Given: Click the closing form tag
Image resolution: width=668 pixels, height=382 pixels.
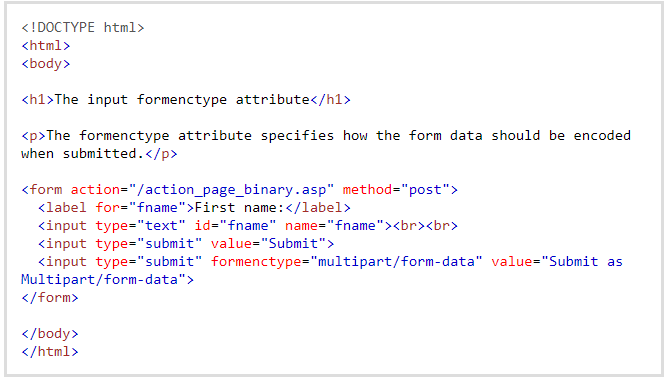Looking at the screenshot, I should click(50, 298).
